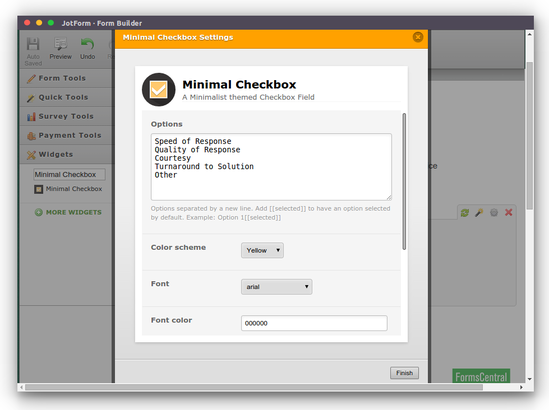Screen dimensions: 549x410
Task: Expand the Form Tools section
Action: [67, 78]
